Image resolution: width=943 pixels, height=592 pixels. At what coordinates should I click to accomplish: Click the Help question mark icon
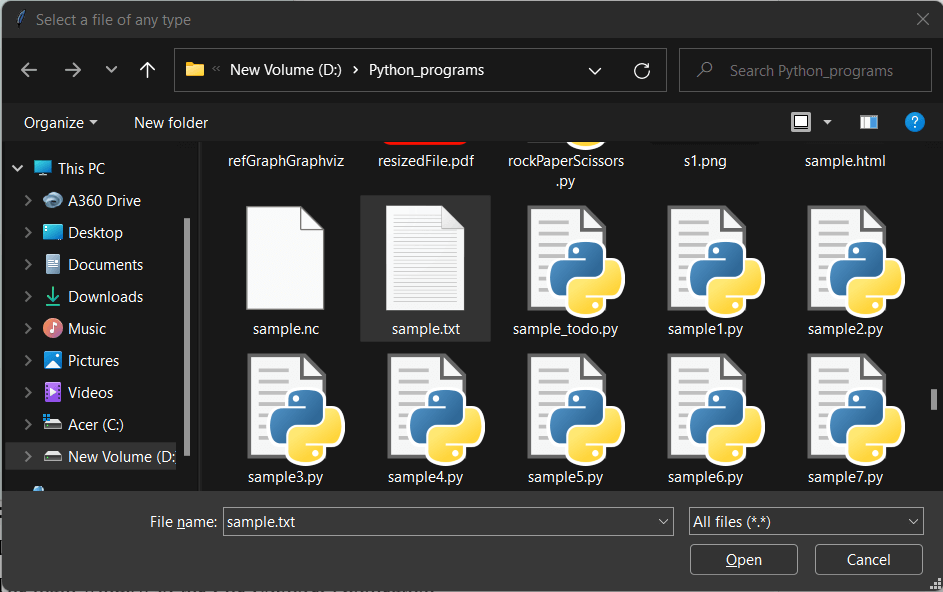pyautogui.click(x=914, y=121)
